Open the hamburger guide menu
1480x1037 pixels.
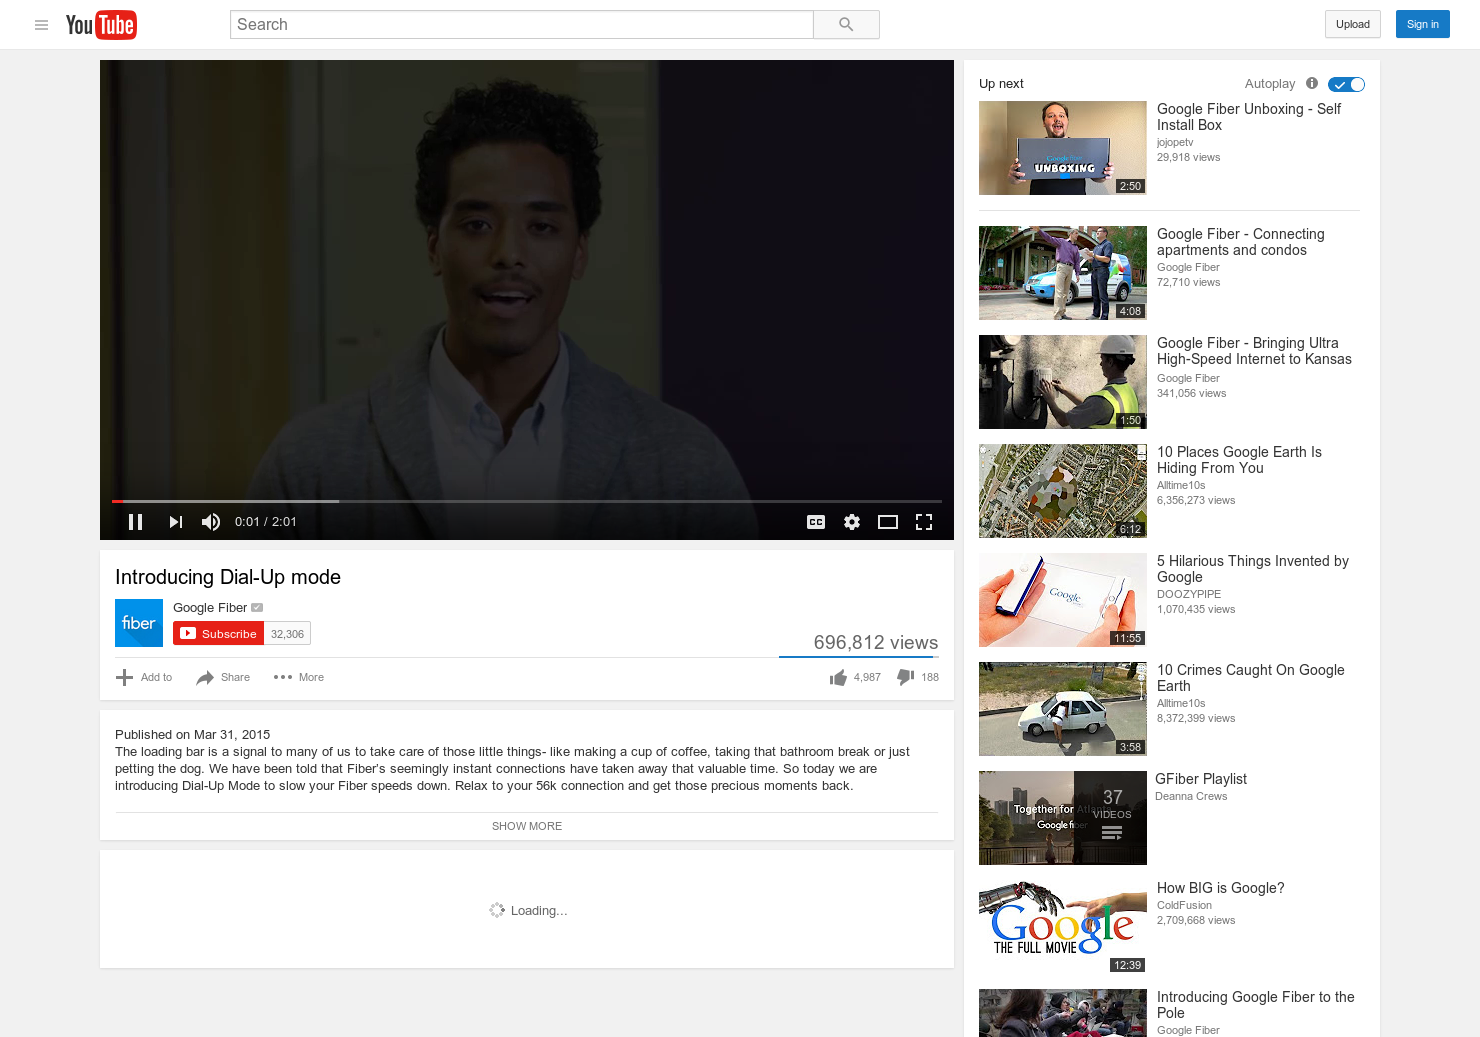(x=41, y=25)
